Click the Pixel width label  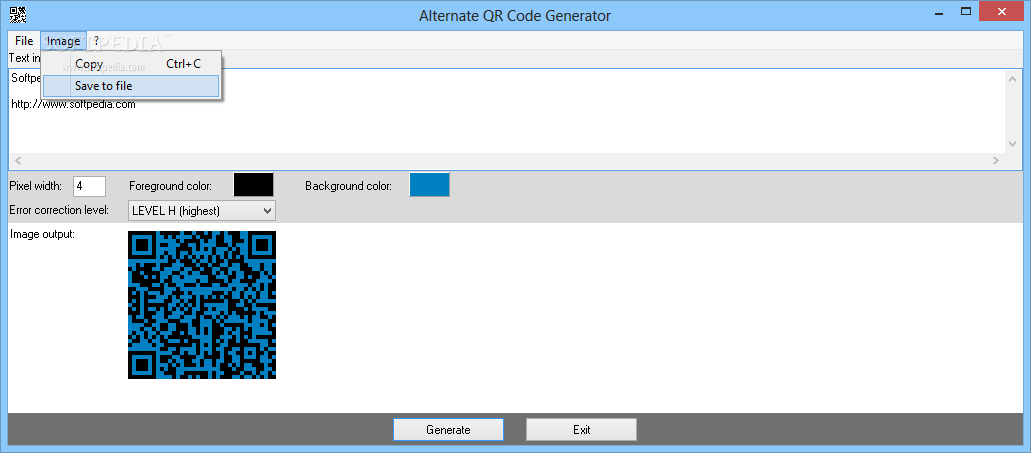click(x=36, y=186)
